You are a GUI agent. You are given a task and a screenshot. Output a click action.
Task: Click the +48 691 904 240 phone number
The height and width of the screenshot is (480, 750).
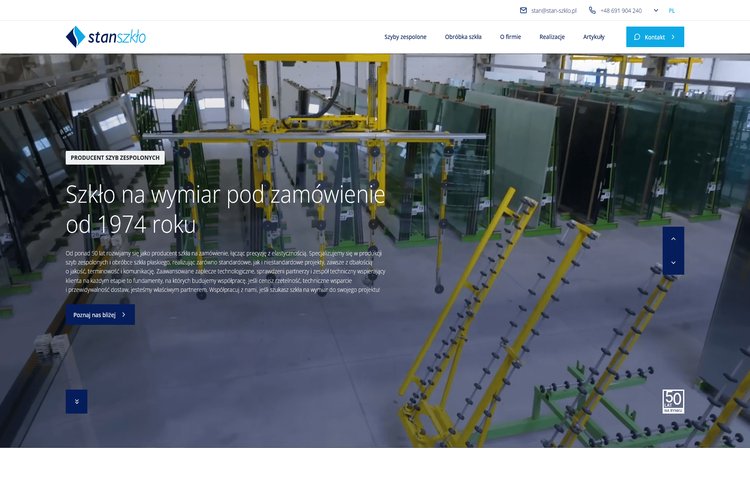click(x=621, y=10)
